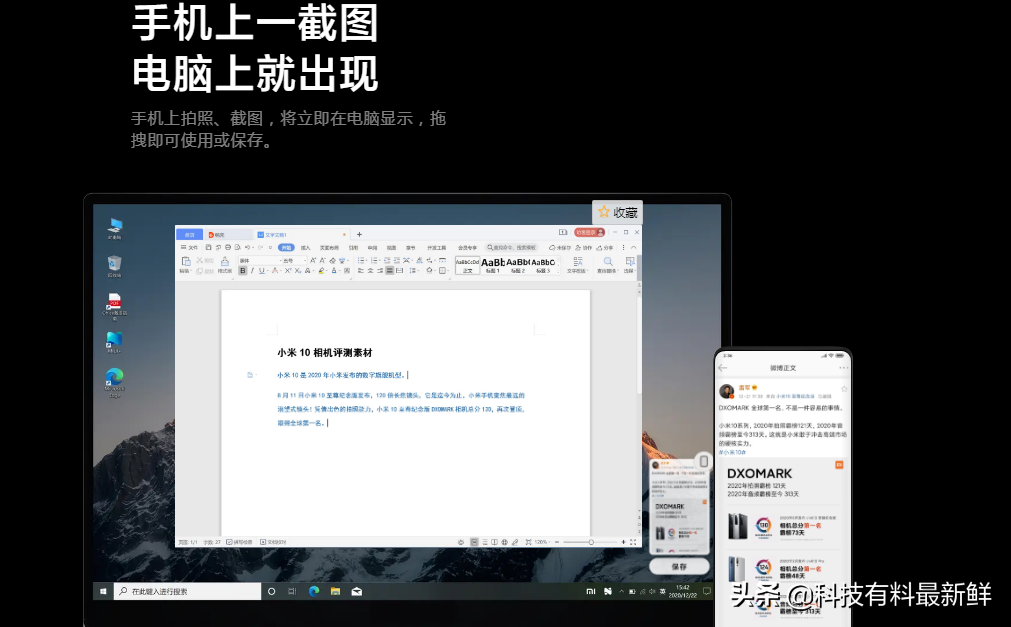Click the 分享 share button
The height and width of the screenshot is (627, 1011).
click(605, 248)
